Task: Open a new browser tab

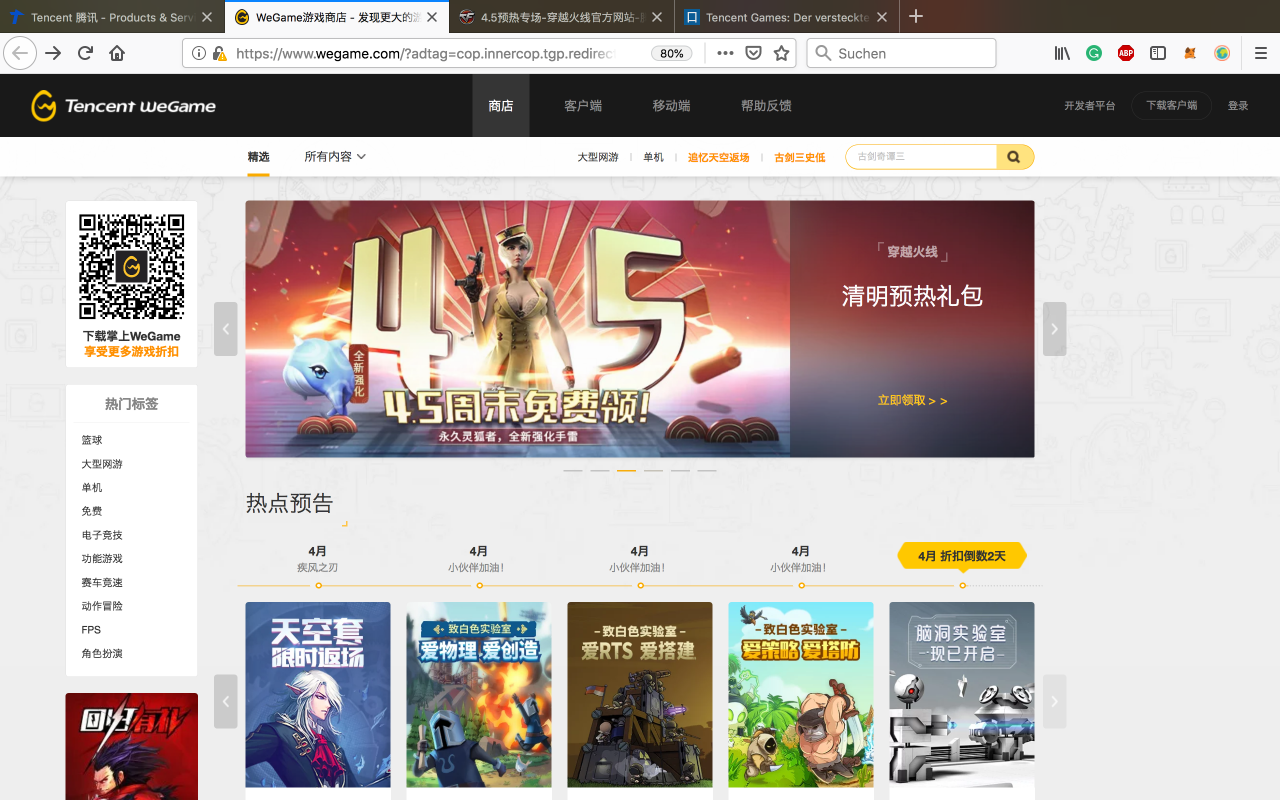Action: pyautogui.click(x=916, y=16)
